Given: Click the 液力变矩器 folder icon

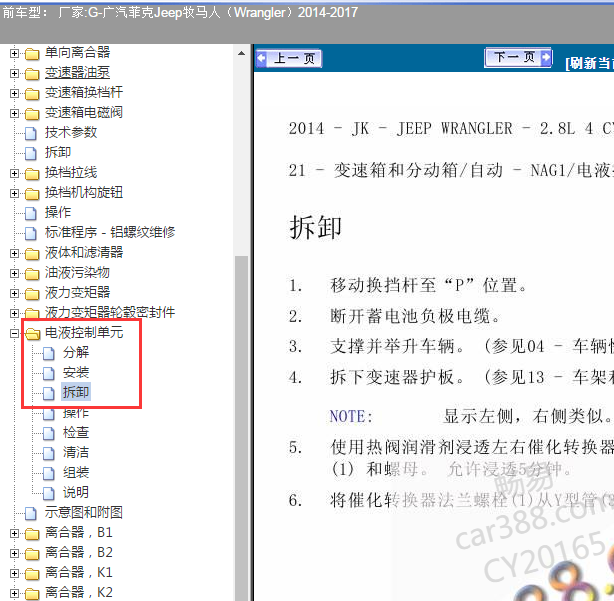Looking at the screenshot, I should pos(32,294).
